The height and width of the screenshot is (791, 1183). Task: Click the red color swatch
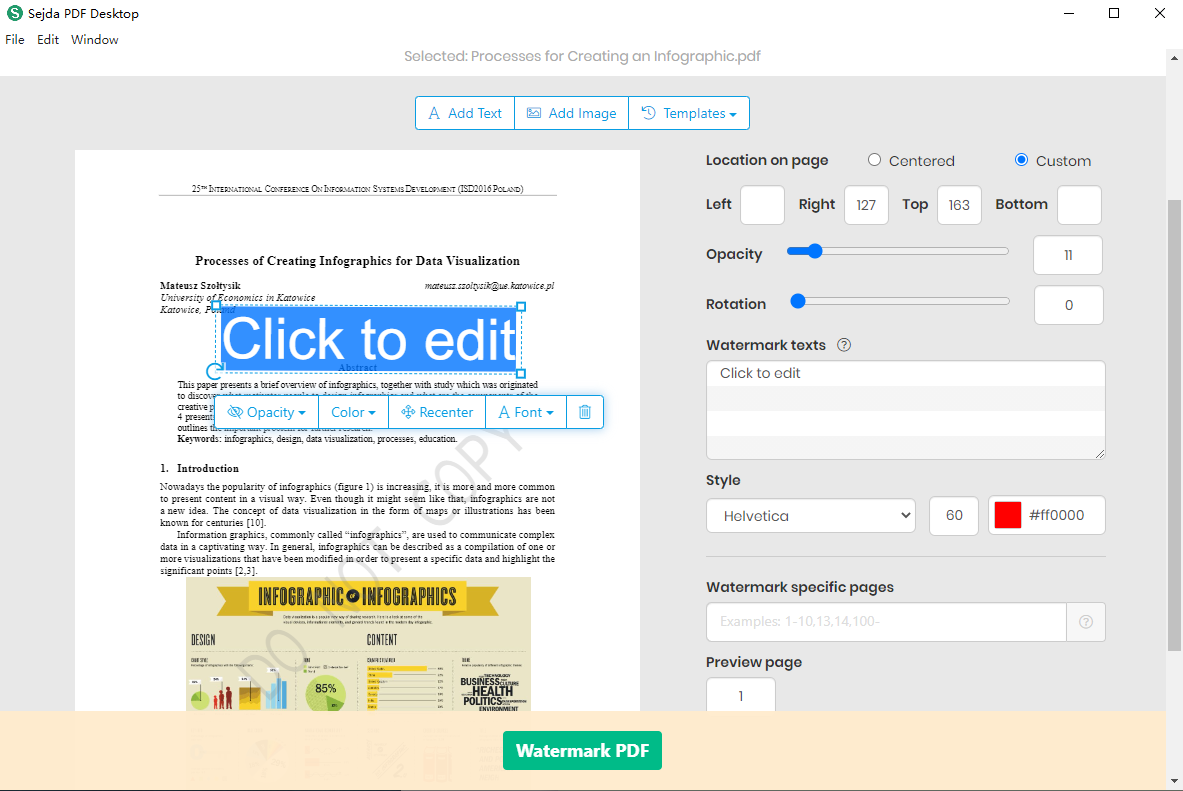[1007, 516]
